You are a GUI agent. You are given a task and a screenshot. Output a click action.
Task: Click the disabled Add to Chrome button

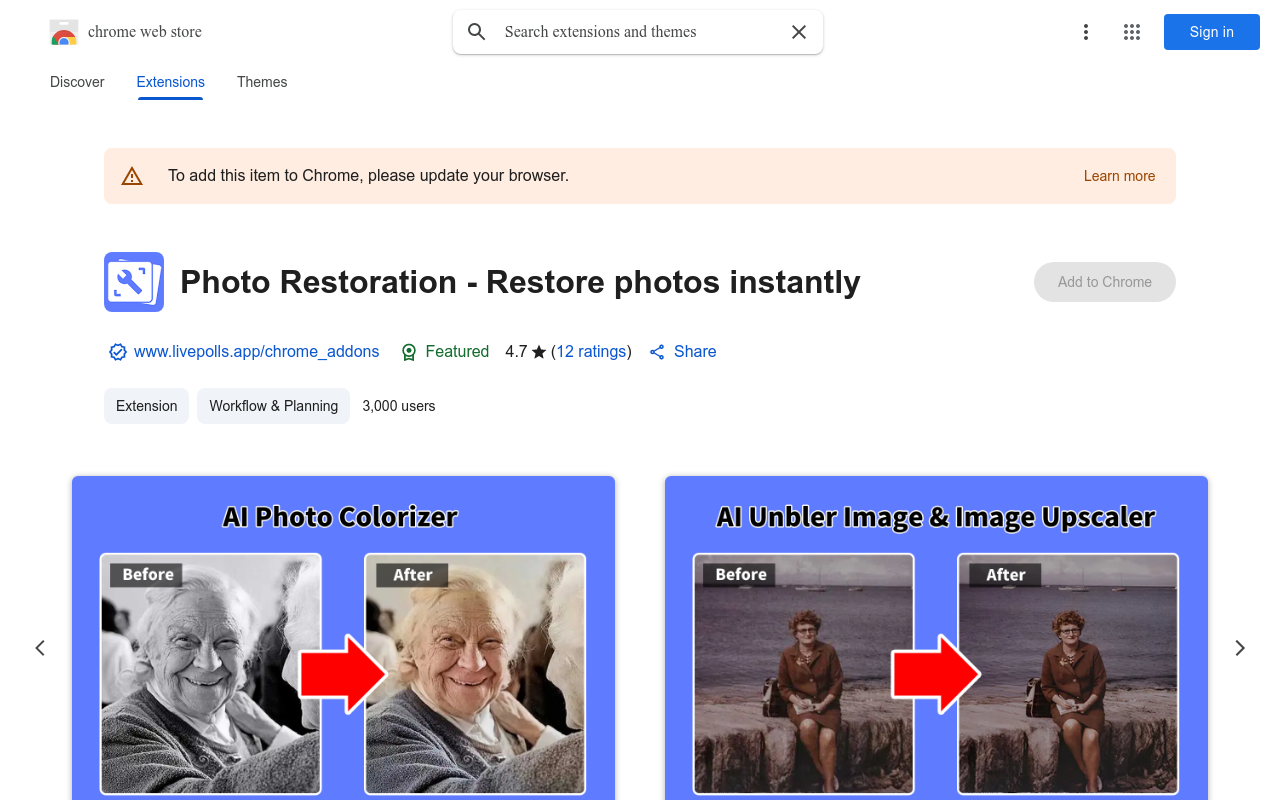coord(1105,282)
